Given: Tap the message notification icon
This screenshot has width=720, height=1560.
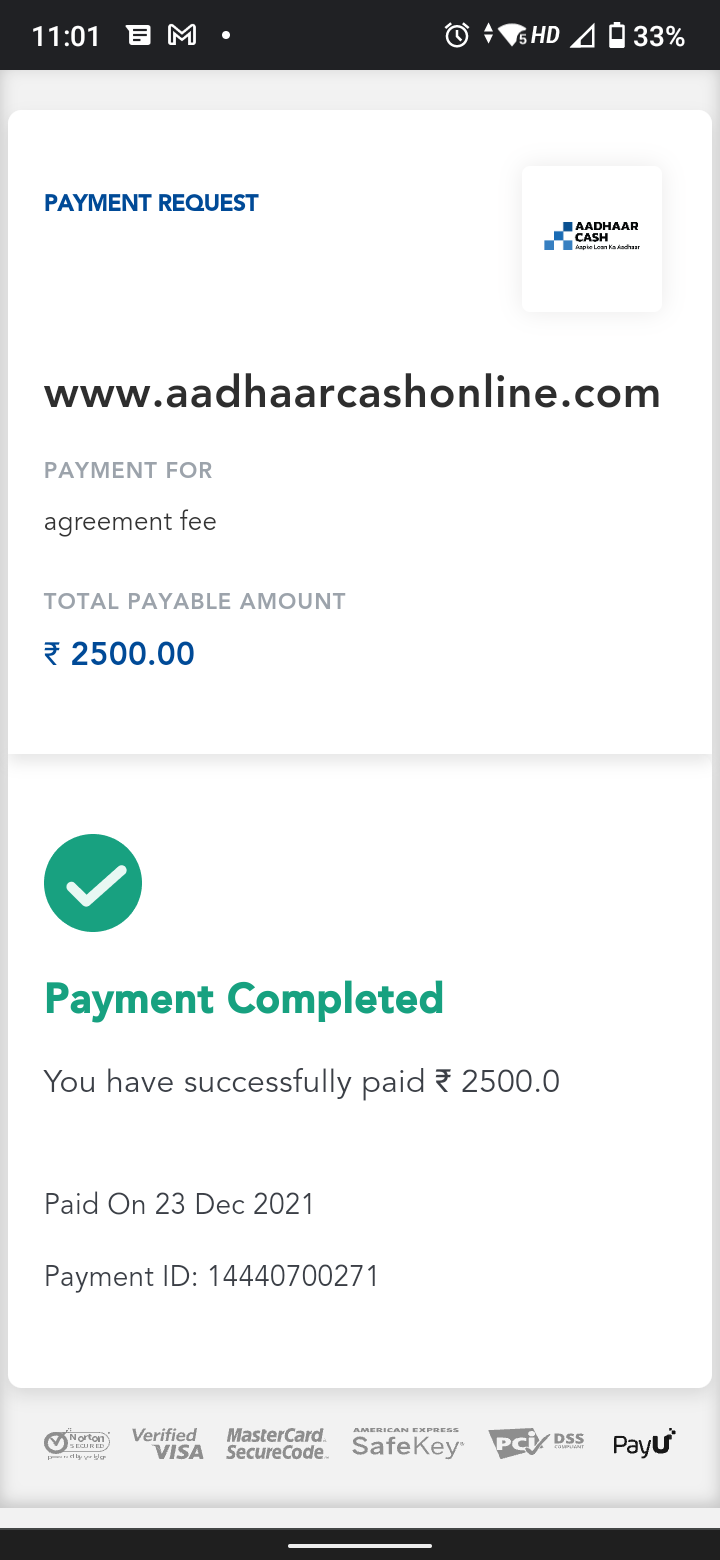Looking at the screenshot, I should point(139,36).
